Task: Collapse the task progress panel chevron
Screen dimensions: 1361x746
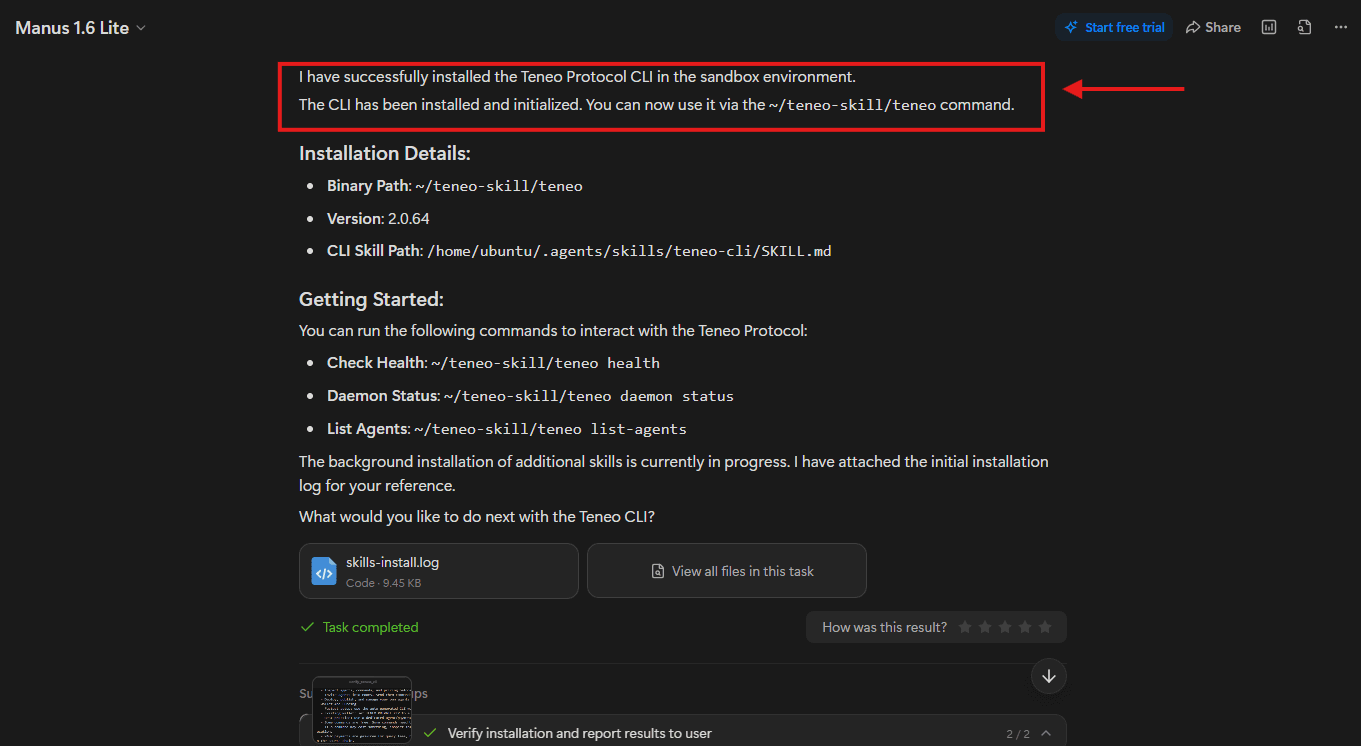Action: [1046, 733]
